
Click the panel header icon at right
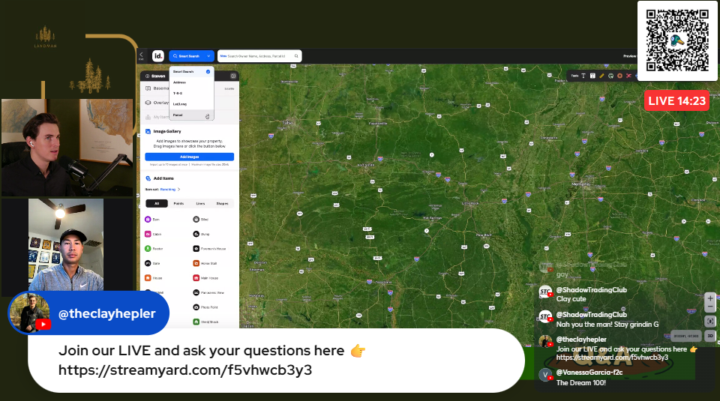[233, 76]
